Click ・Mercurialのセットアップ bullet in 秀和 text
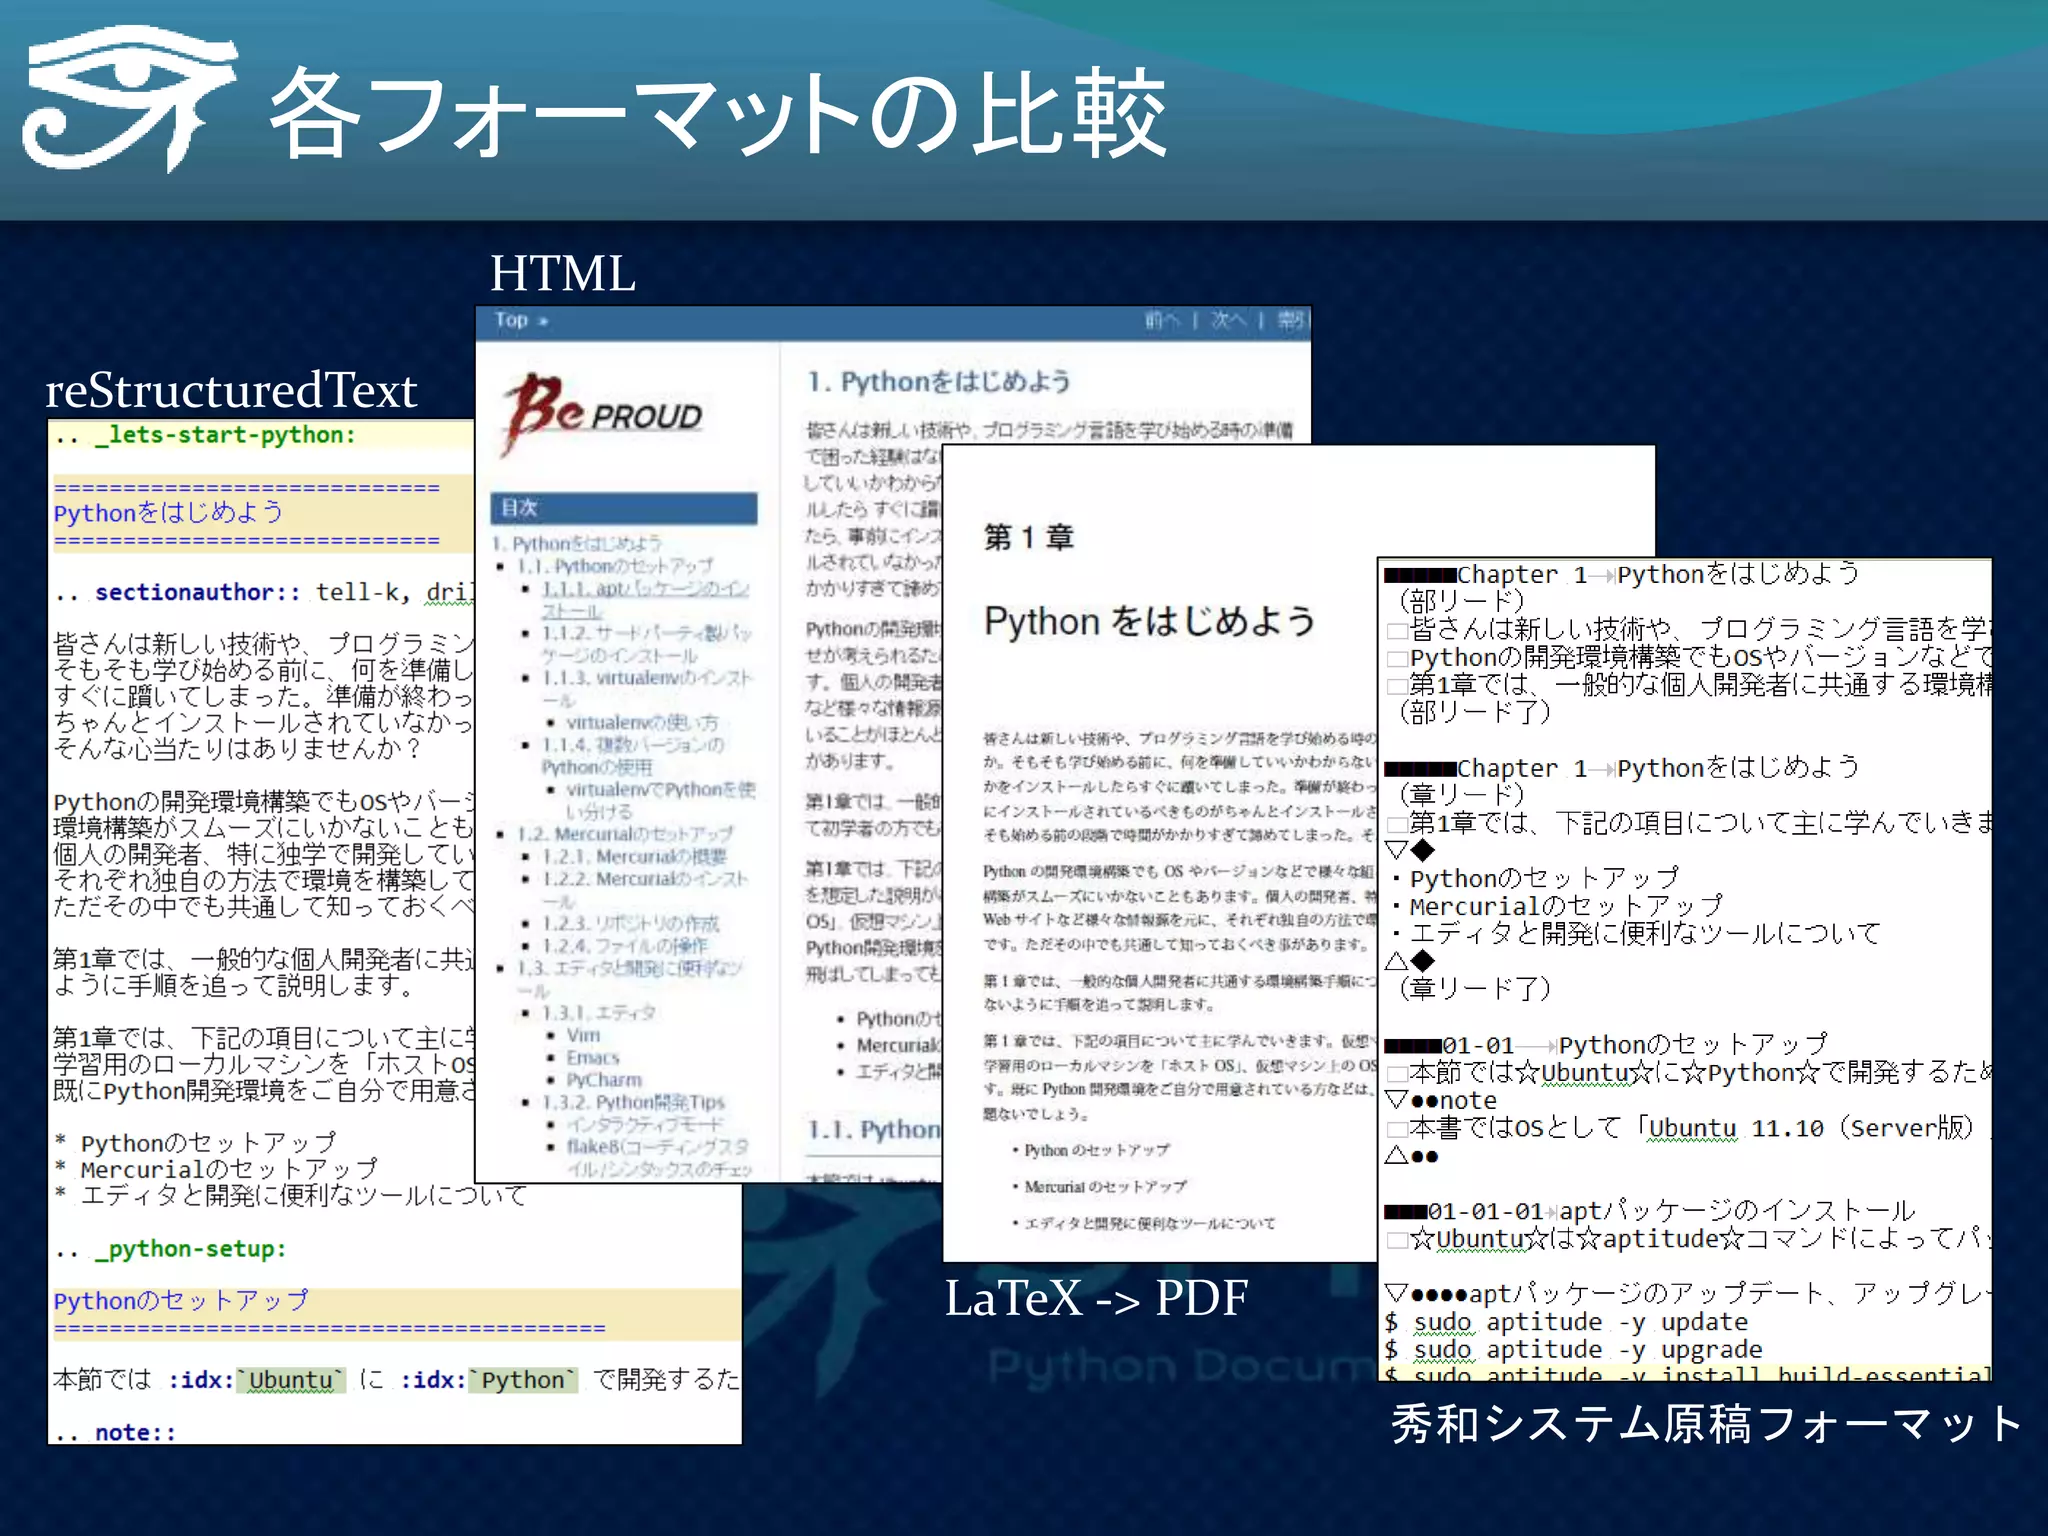The width and height of the screenshot is (2048, 1536). coord(1556,906)
